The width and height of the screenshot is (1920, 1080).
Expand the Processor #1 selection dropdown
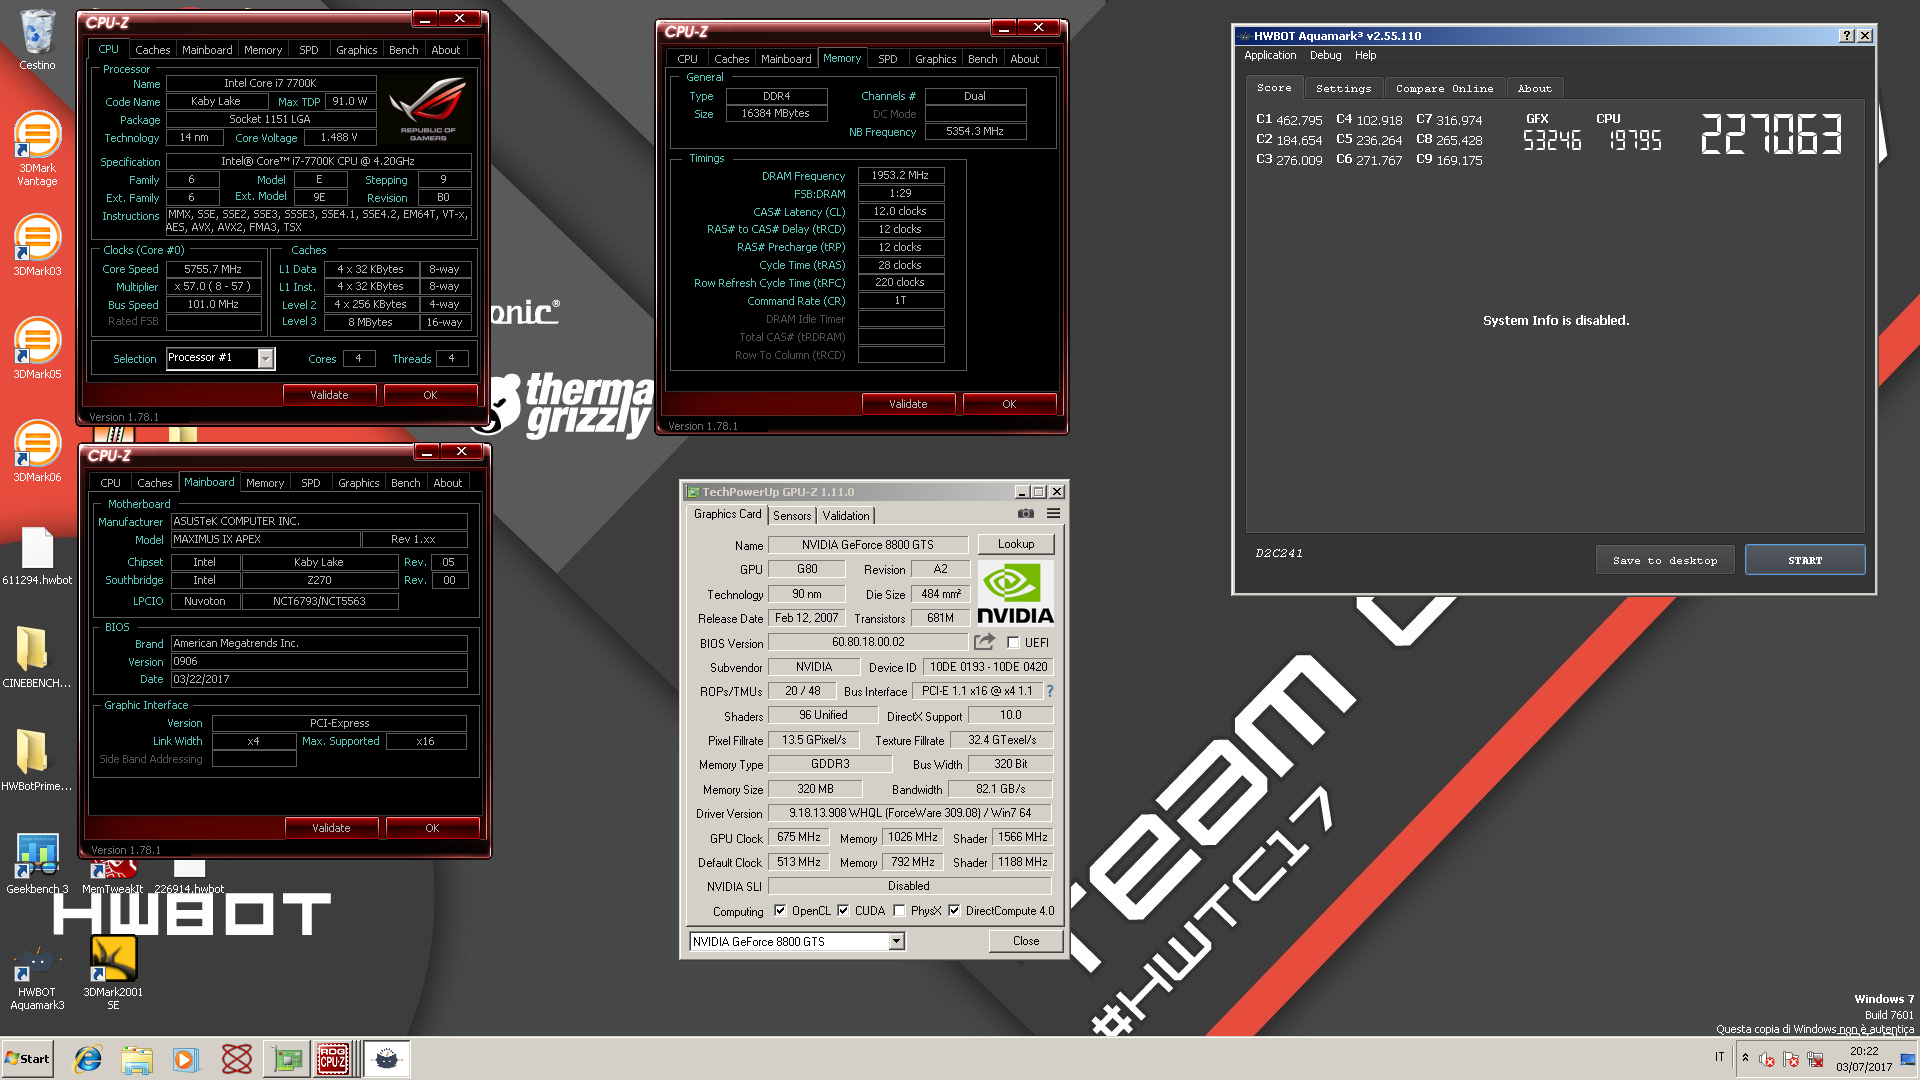pyautogui.click(x=265, y=358)
